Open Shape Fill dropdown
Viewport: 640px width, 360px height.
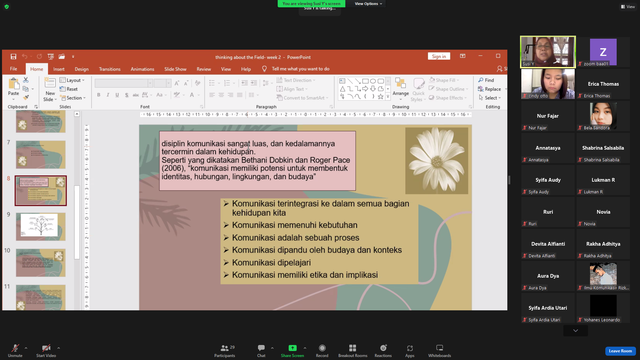444,80
